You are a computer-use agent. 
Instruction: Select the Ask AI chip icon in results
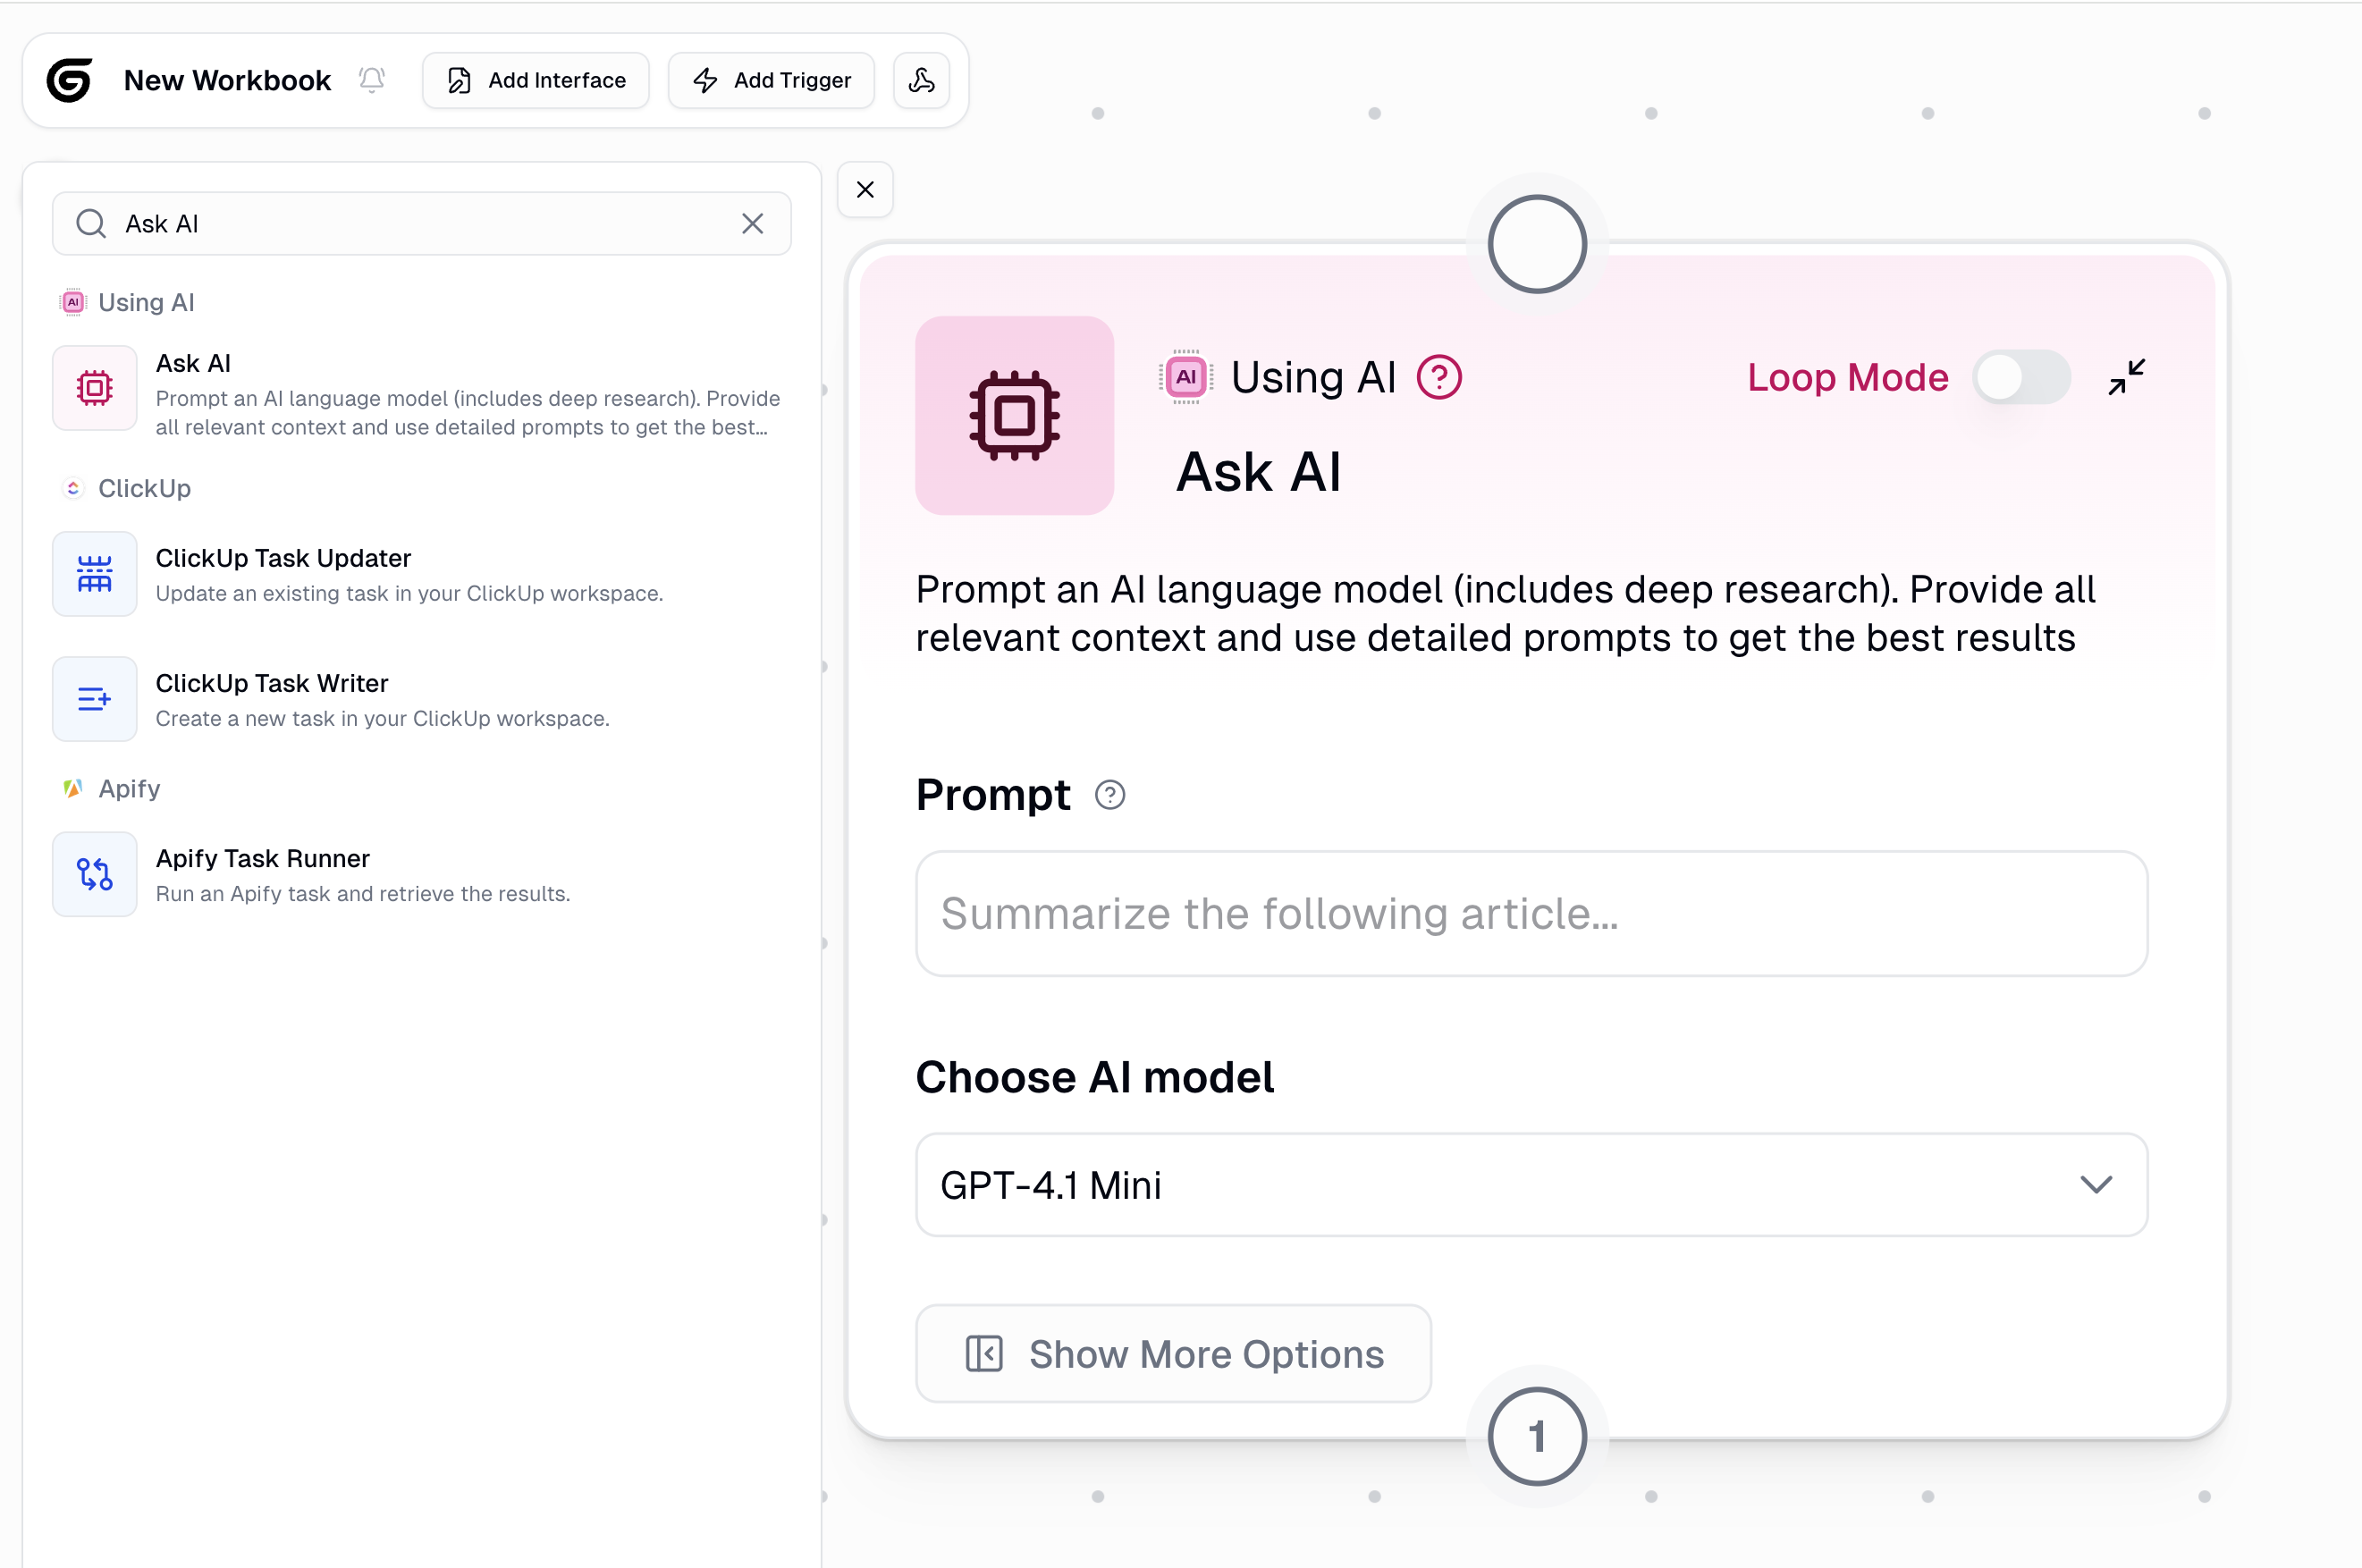(94, 387)
